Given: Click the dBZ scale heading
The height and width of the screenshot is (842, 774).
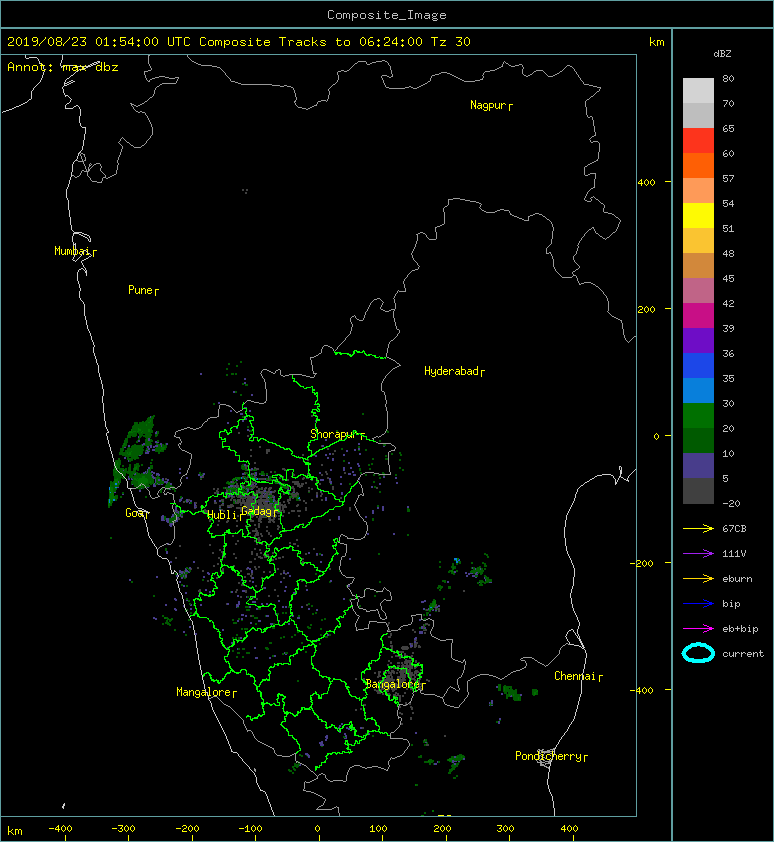Looking at the screenshot, I should (x=722, y=54).
